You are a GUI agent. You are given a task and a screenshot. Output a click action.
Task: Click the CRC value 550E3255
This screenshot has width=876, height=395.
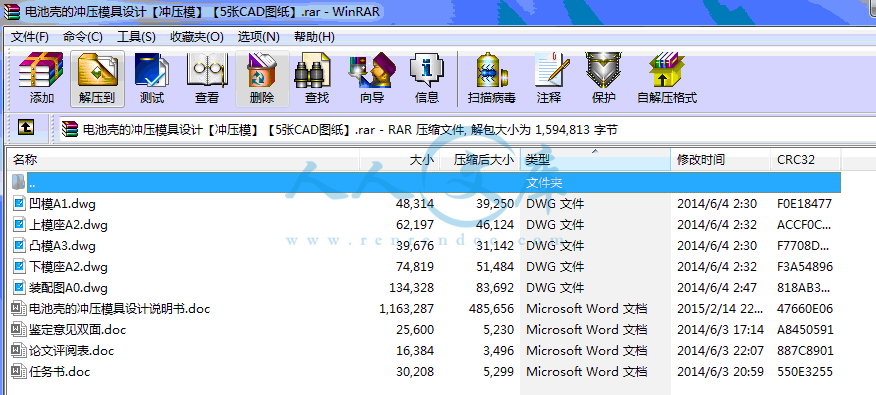click(804, 372)
